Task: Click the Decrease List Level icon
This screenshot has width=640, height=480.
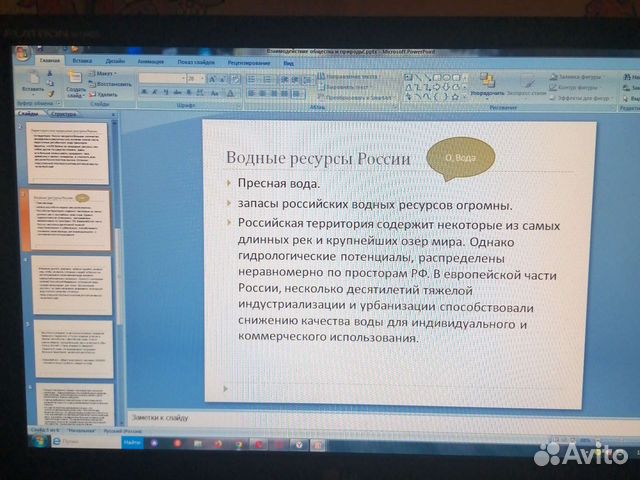Action: [x=284, y=80]
